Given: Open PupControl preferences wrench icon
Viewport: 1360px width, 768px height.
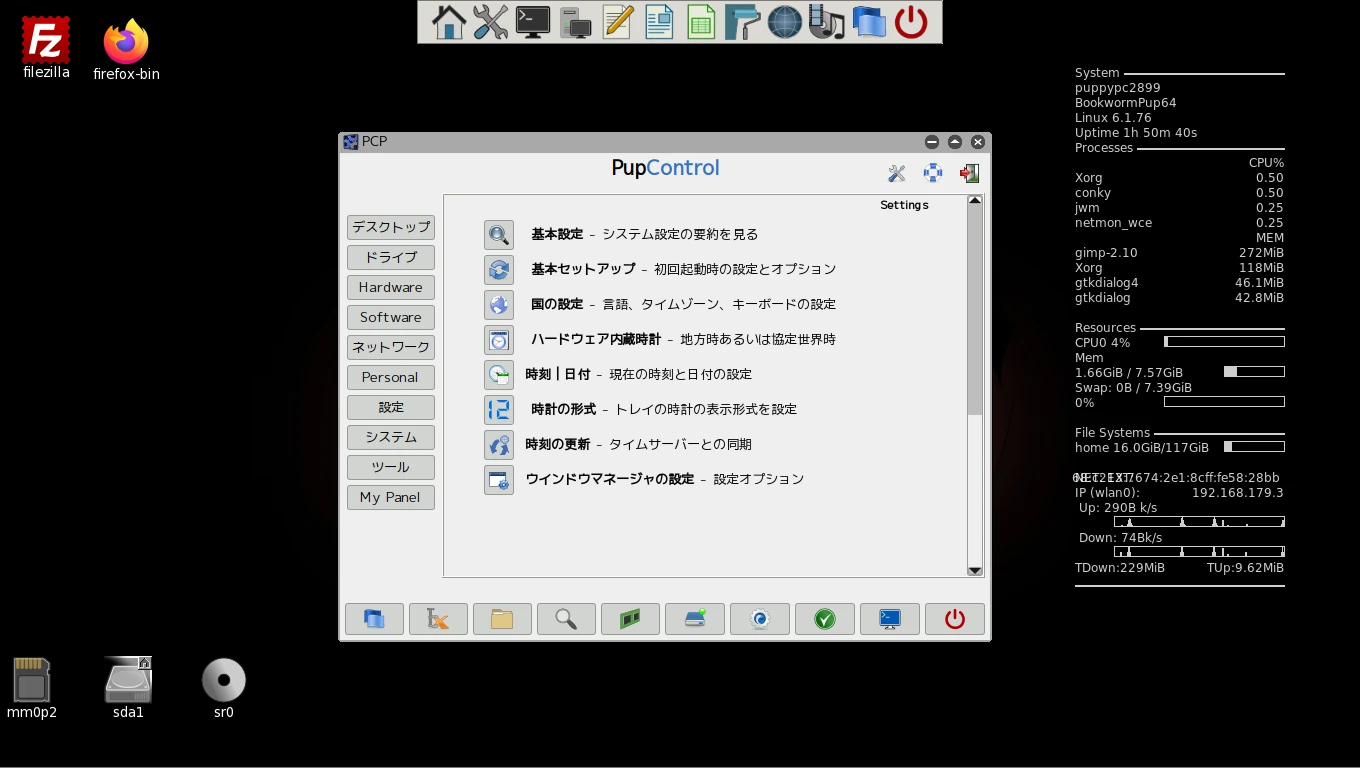Looking at the screenshot, I should pos(896,173).
